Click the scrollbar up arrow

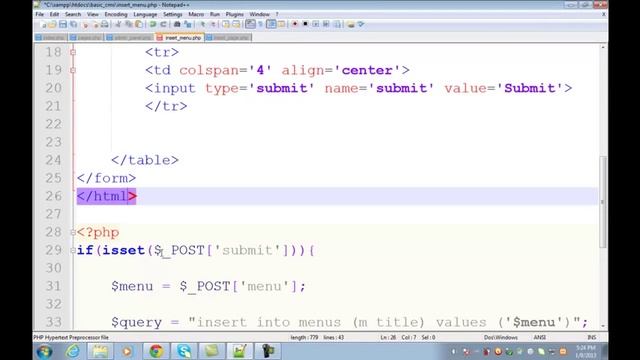pyautogui.click(x=603, y=48)
